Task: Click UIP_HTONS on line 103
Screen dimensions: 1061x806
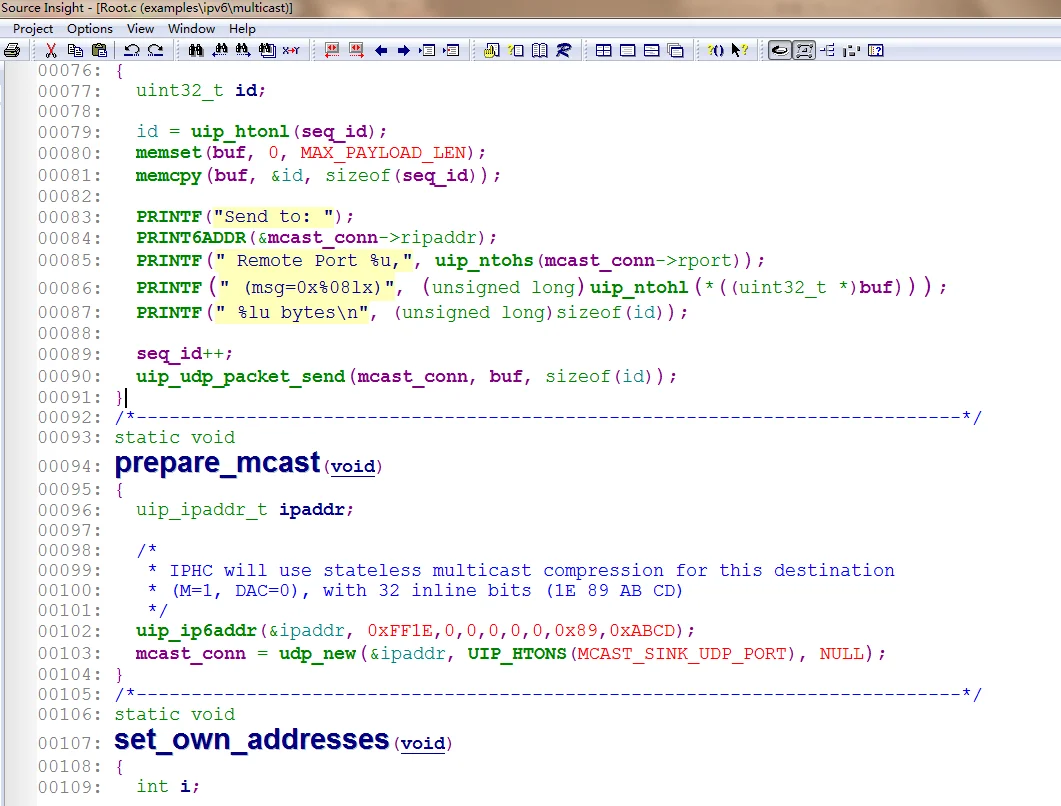Action: coord(517,654)
